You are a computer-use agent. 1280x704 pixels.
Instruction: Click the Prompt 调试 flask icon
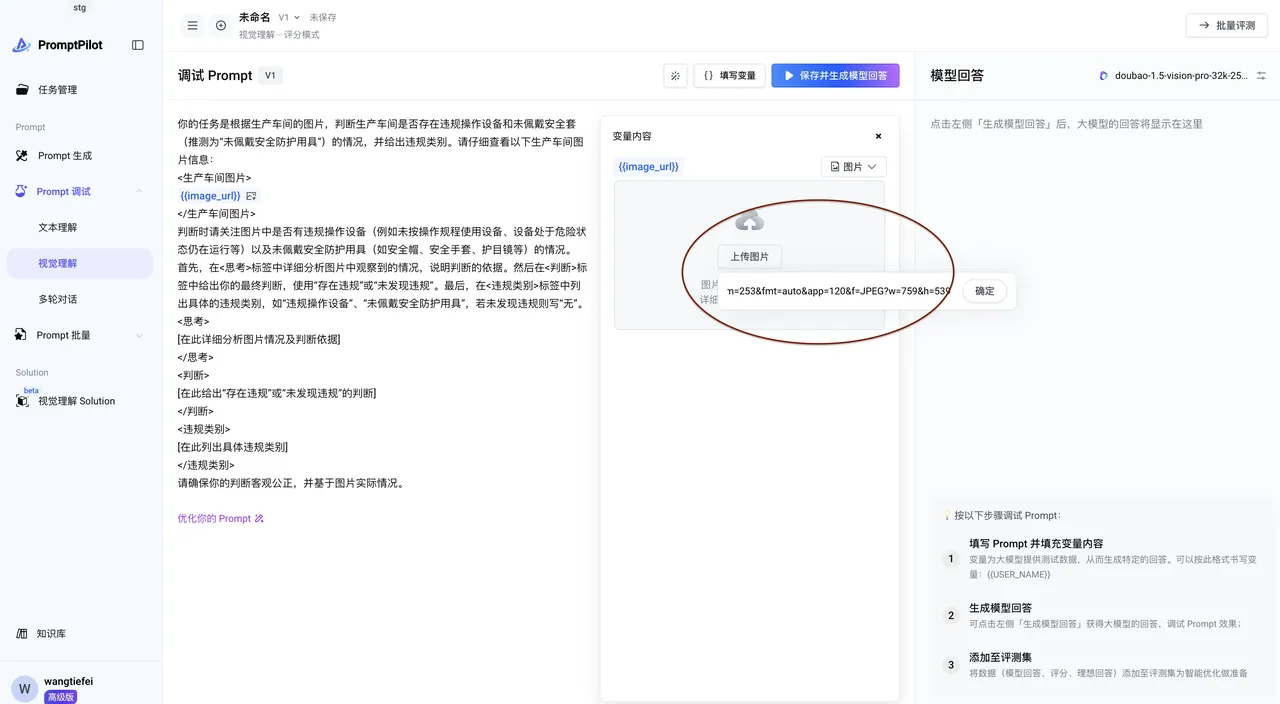[22, 191]
